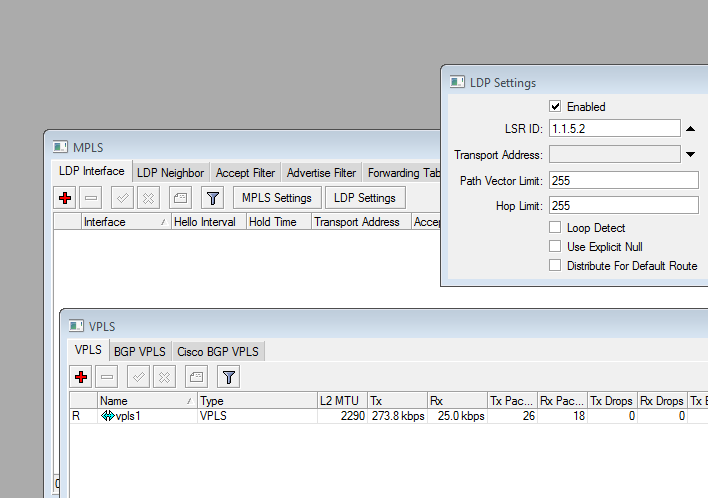Collapse the LSR ID field with up arrow
This screenshot has height=498, width=708.
pos(690,129)
